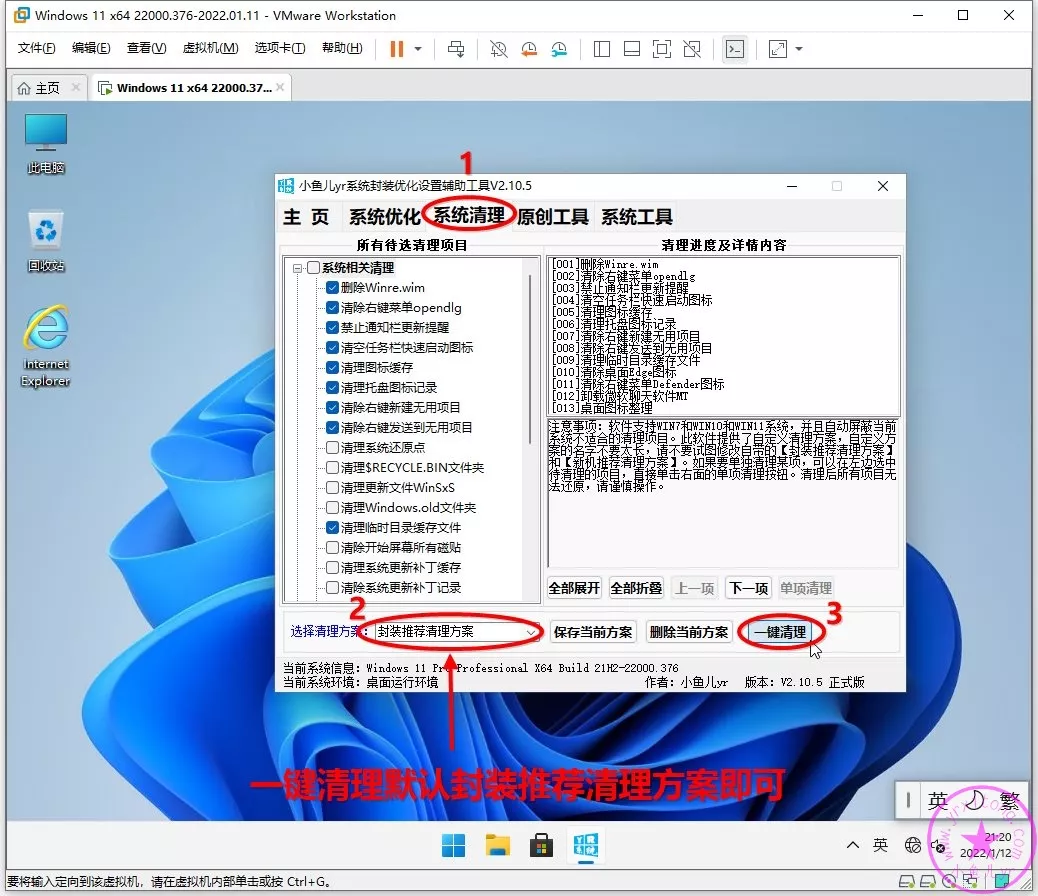Open the Internet Explorer desktop shortcut

[x=46, y=346]
